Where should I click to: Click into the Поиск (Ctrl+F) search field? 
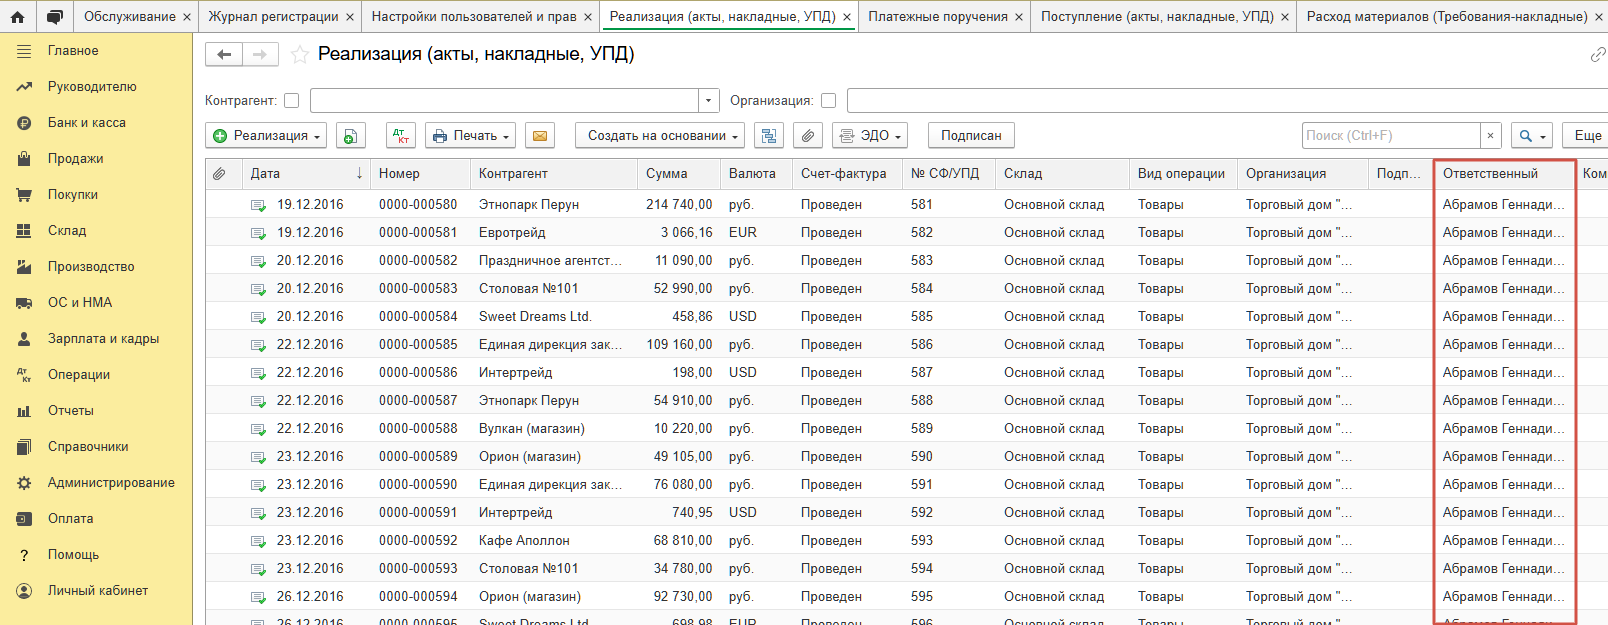(1391, 136)
